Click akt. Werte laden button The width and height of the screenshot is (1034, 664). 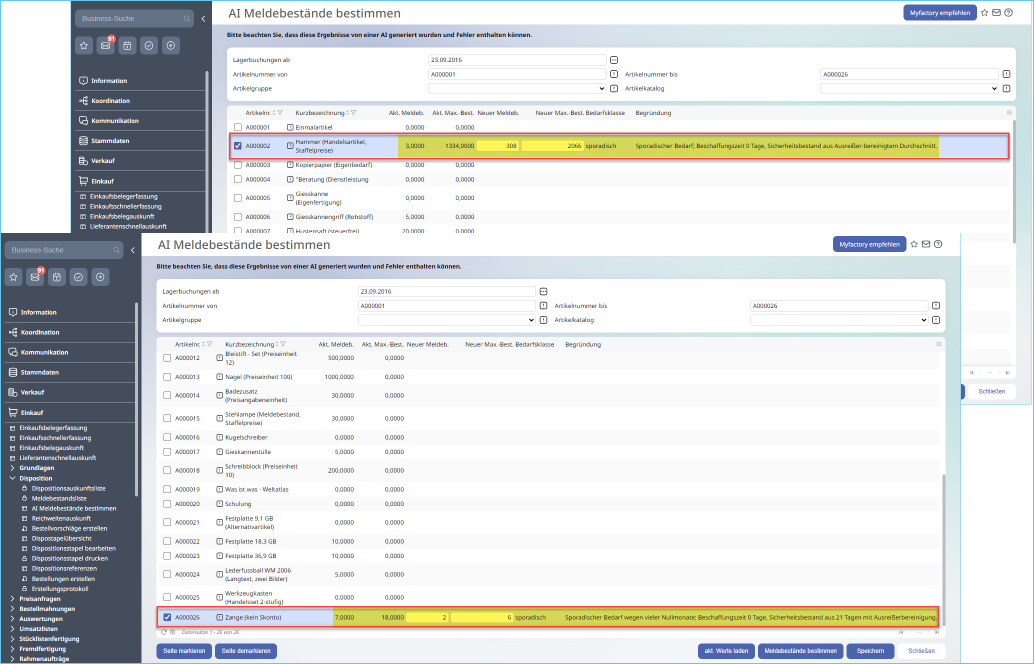click(726, 651)
